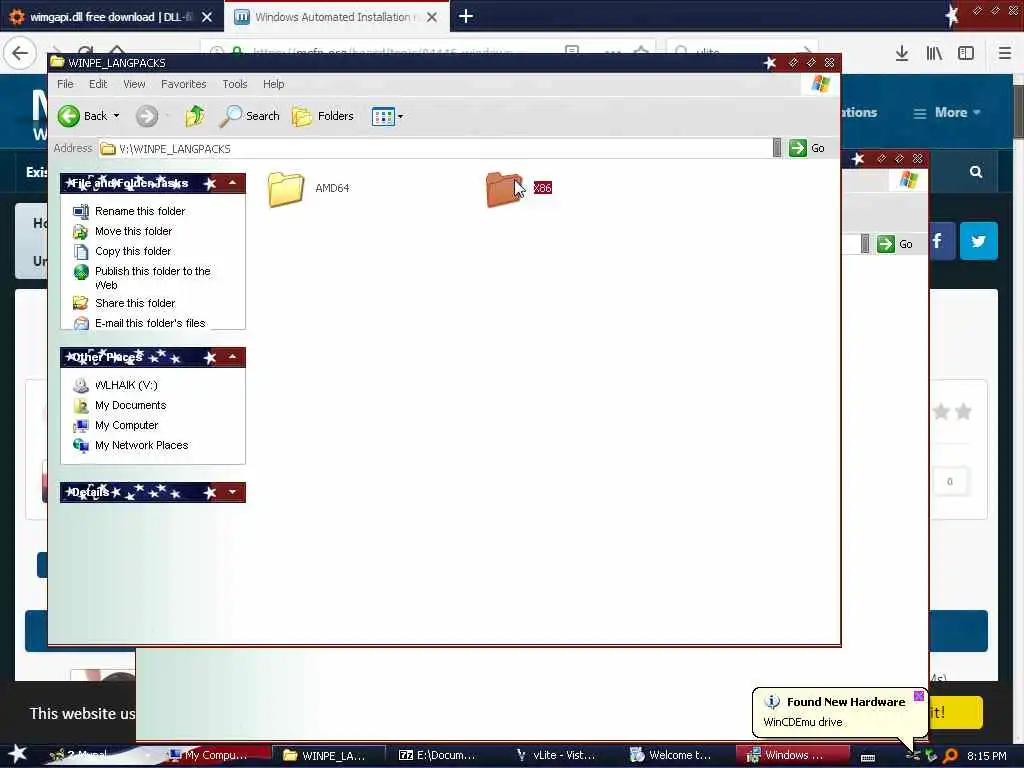Open the Tools menu
This screenshot has width=1024, height=768.
234,84
